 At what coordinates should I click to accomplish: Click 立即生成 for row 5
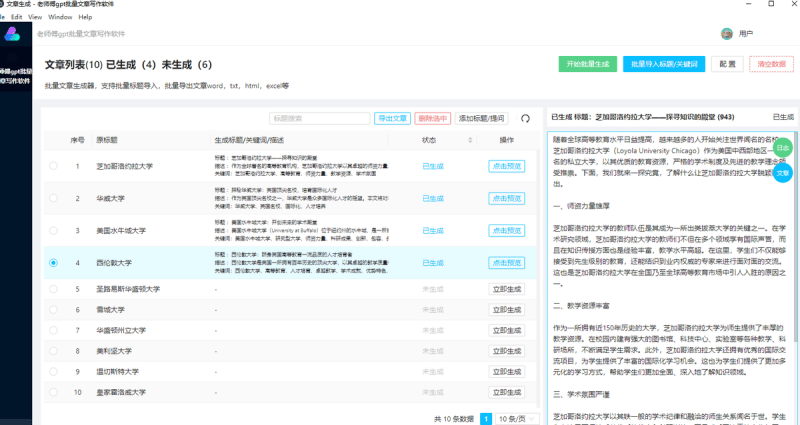(507, 289)
